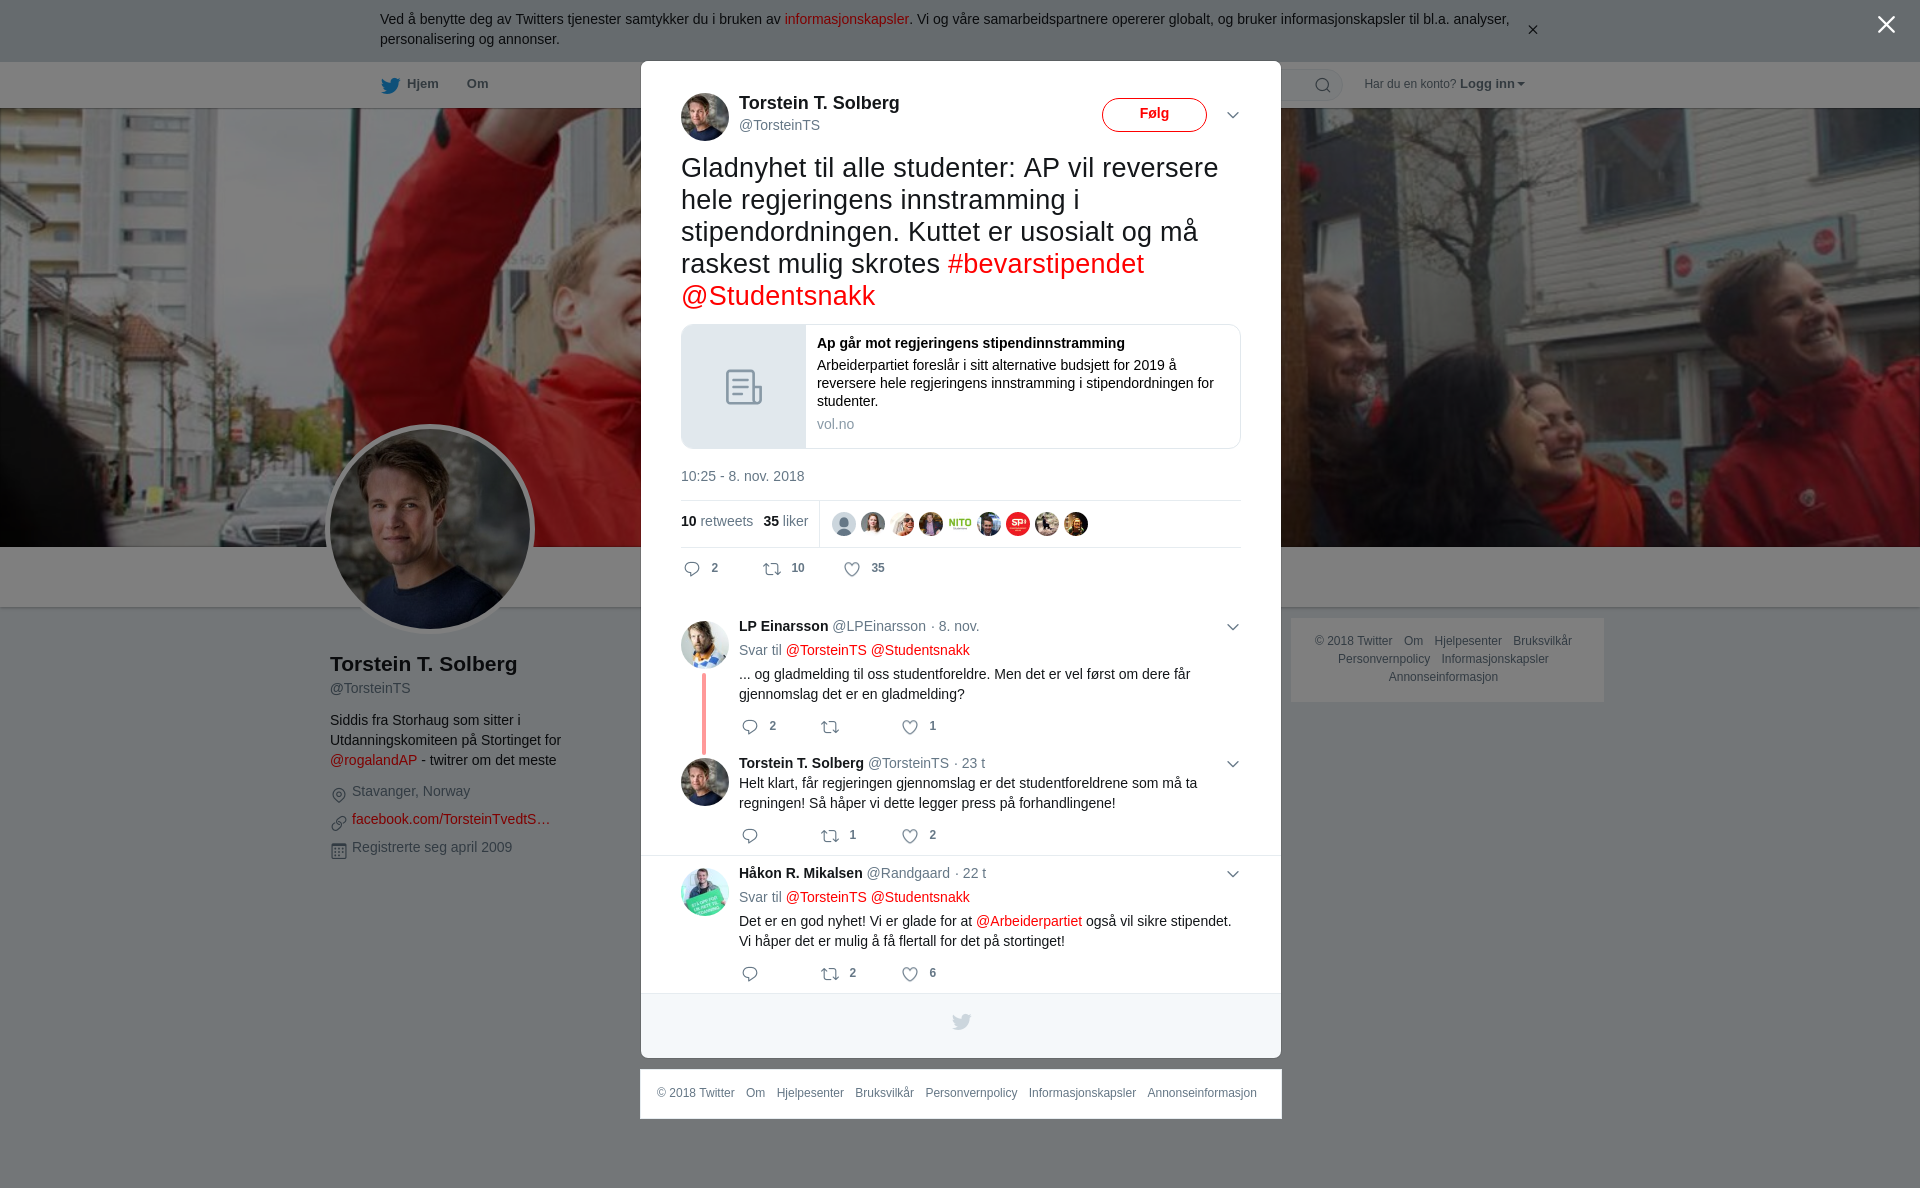Reply to the main tweet
1920x1188 pixels.
(692, 569)
